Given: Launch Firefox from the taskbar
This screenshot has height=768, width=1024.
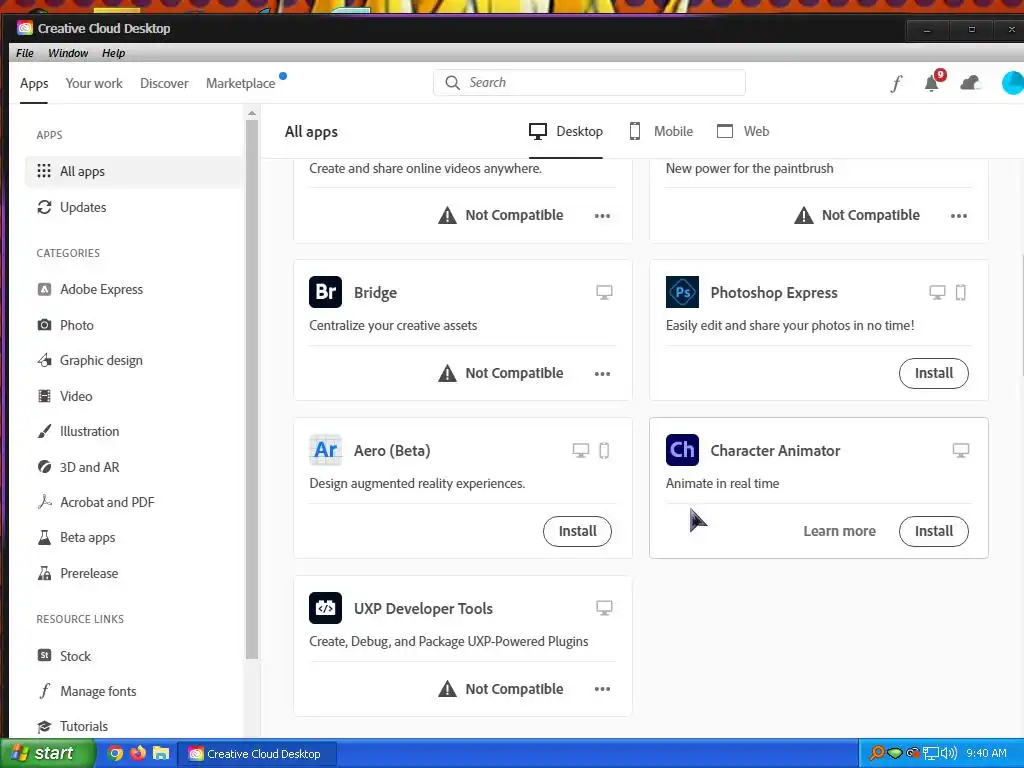Looking at the screenshot, I should (138, 754).
